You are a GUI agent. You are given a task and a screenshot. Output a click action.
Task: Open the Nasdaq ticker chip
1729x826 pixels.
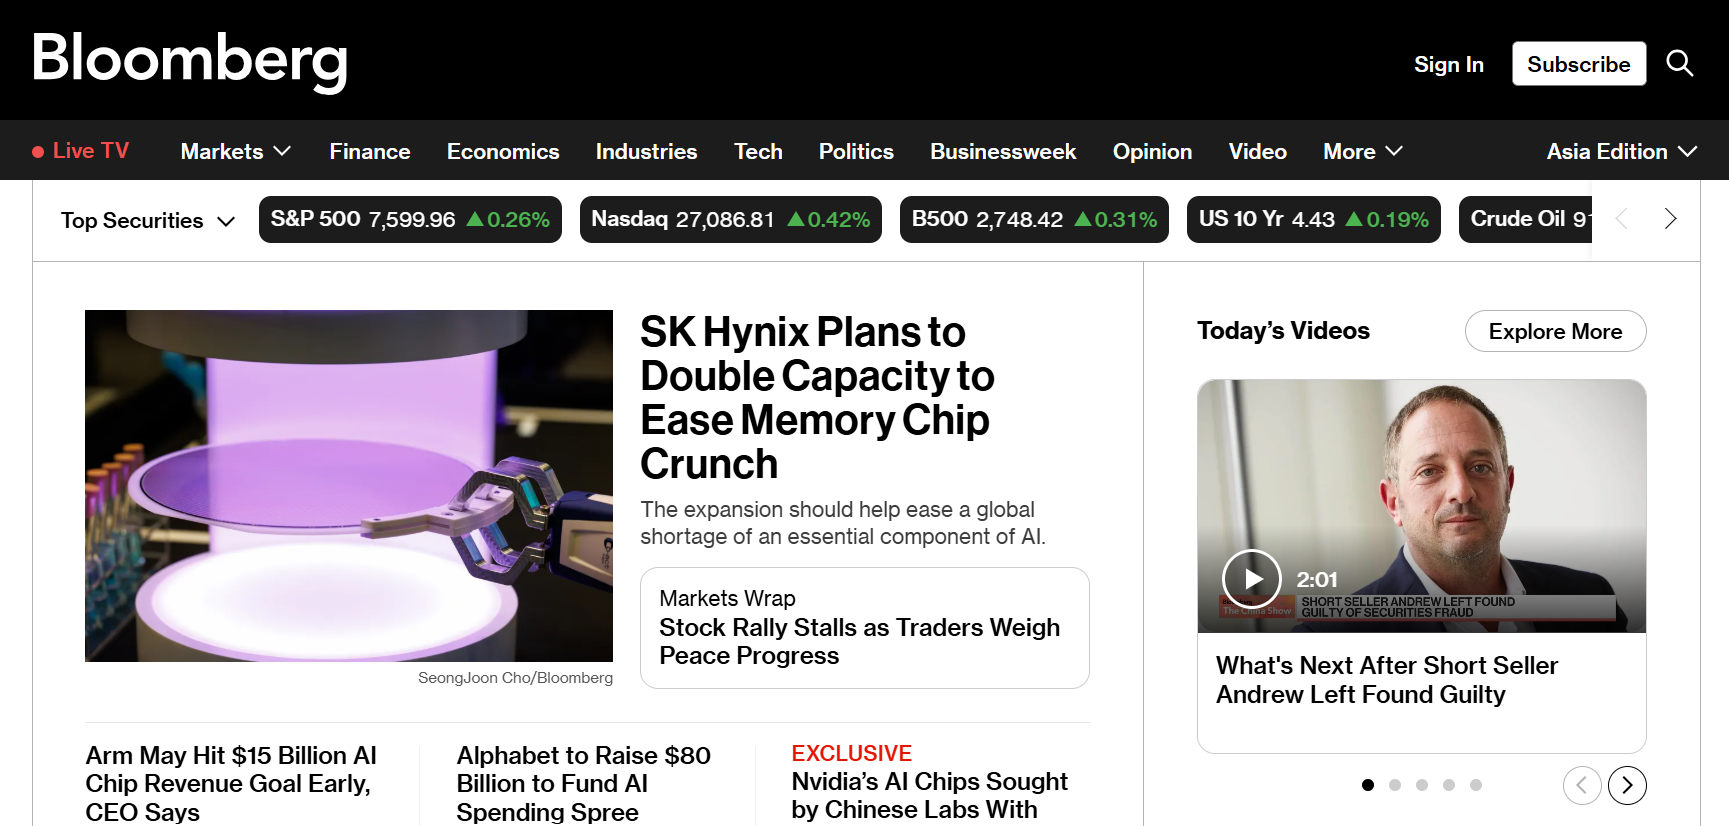pyautogui.click(x=731, y=219)
